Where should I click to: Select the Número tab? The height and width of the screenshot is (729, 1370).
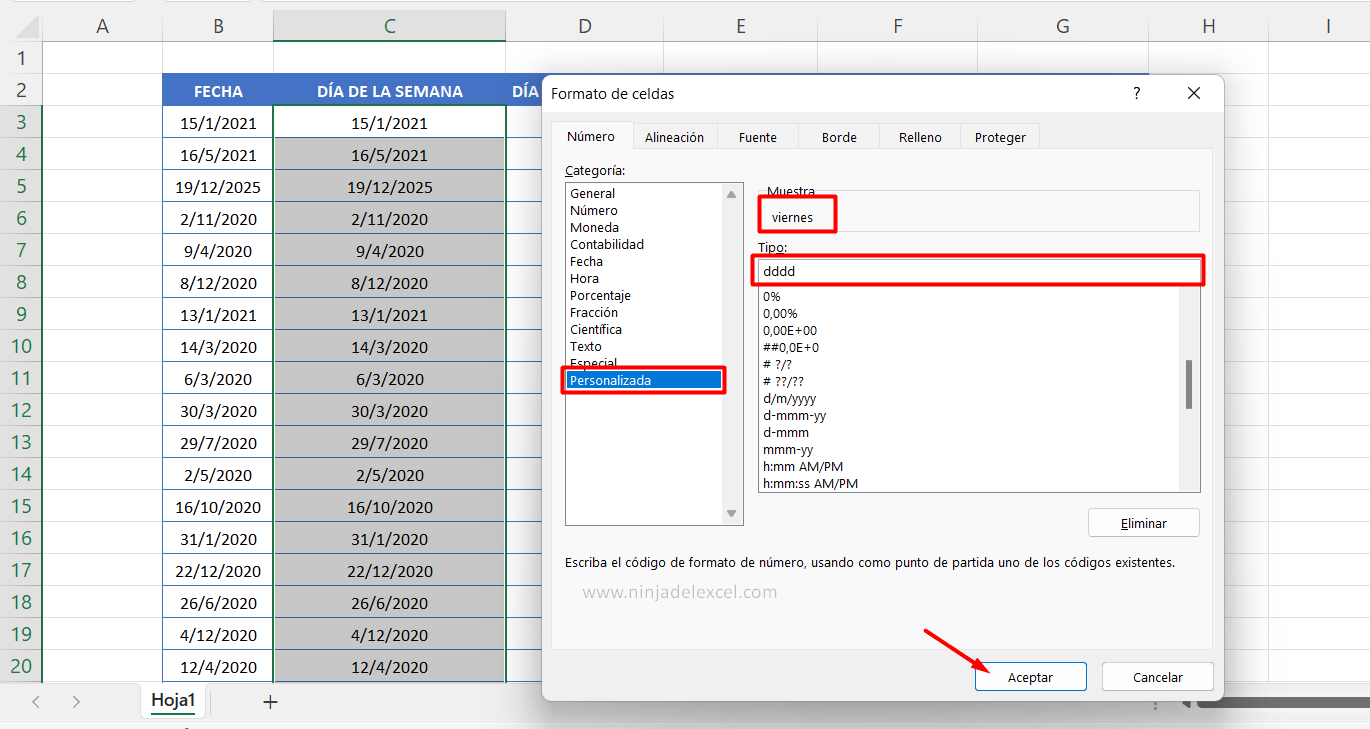point(591,136)
